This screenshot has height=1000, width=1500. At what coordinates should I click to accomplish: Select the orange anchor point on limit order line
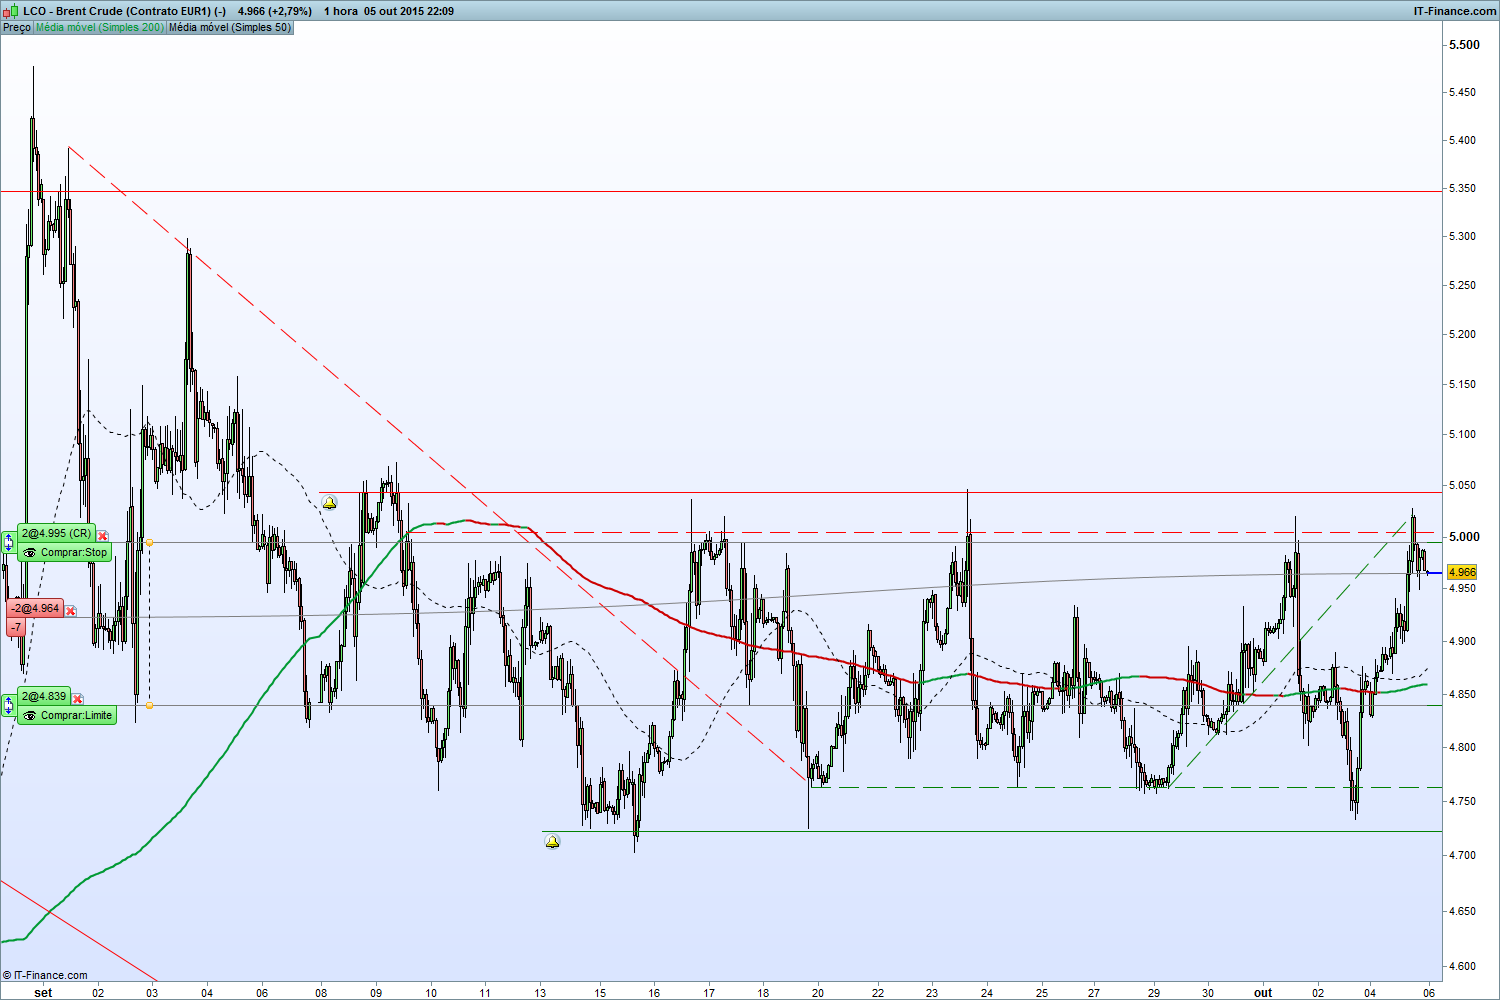click(149, 705)
